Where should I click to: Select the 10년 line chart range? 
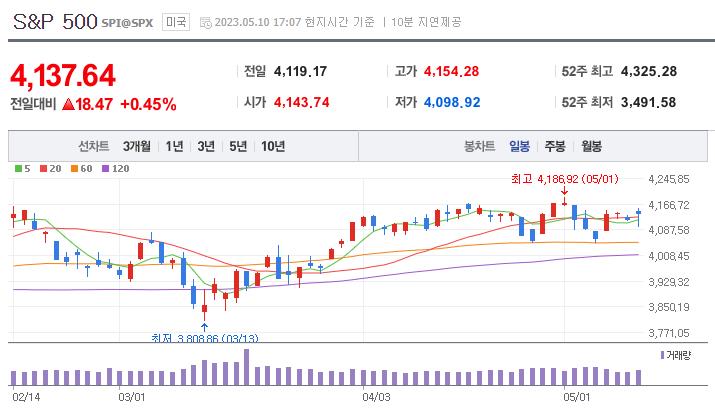pyautogui.click(x=273, y=146)
